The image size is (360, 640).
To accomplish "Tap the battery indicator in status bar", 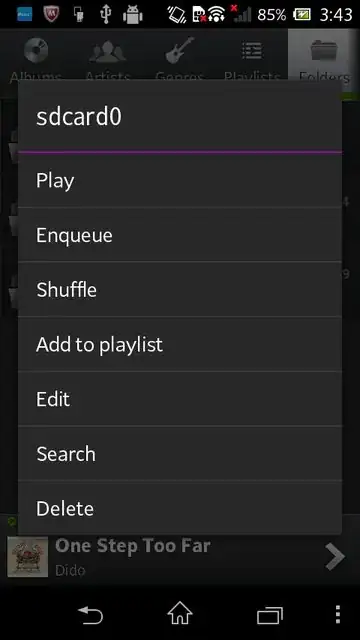I will point(301,15).
